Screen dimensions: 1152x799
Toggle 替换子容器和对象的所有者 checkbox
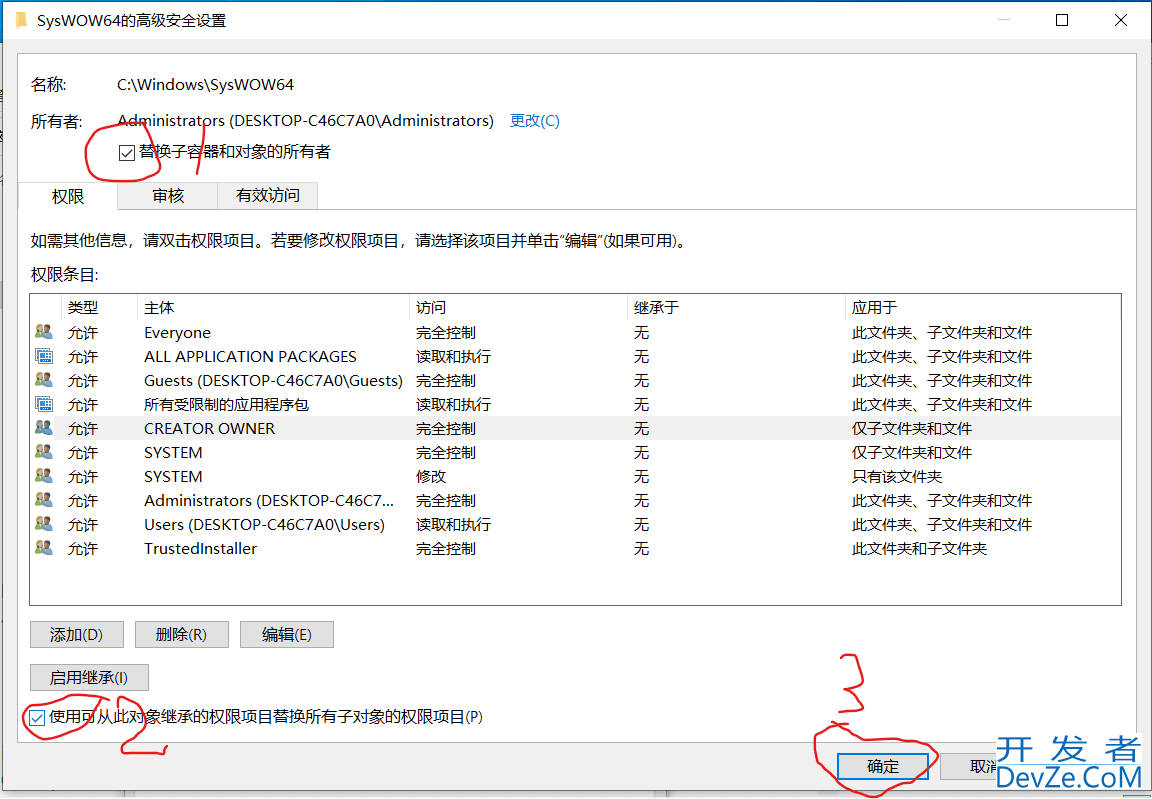pos(126,153)
